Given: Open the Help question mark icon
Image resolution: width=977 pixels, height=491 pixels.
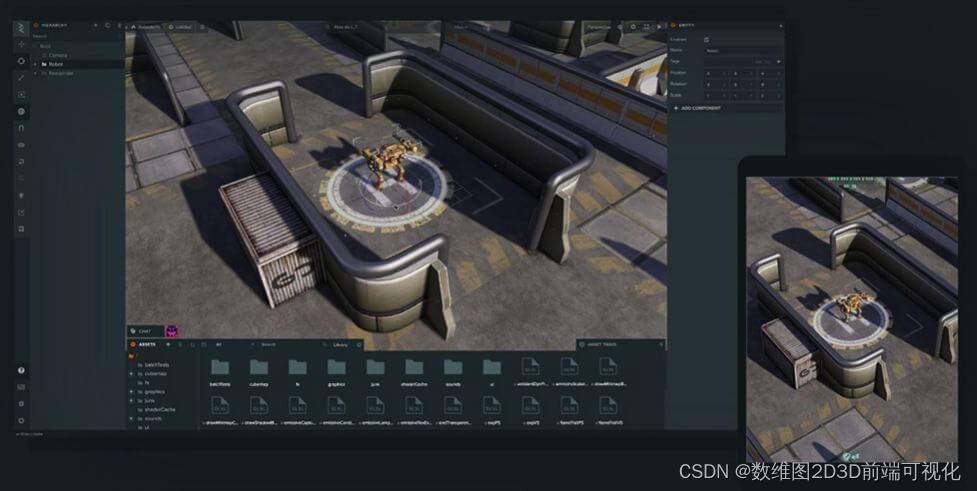Looking at the screenshot, I should 21,370.
